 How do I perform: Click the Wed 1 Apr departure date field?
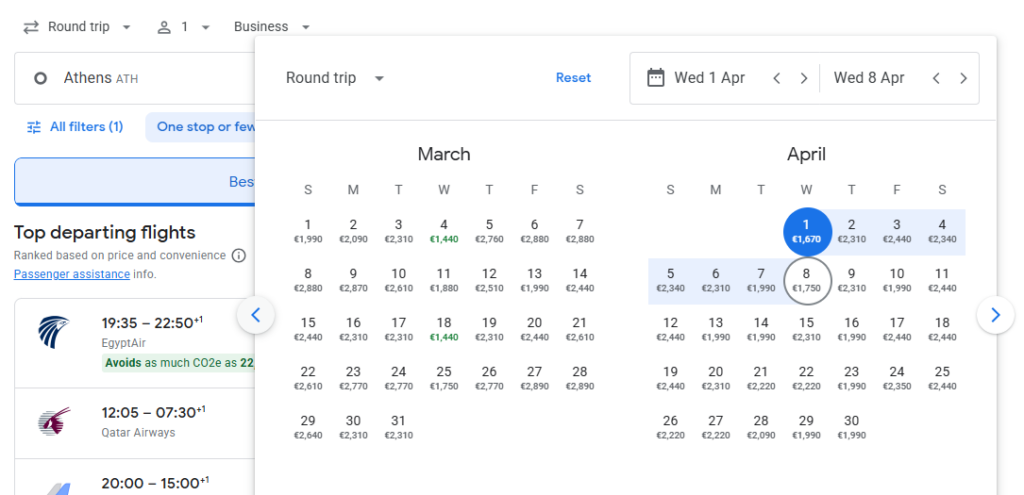[x=709, y=78]
